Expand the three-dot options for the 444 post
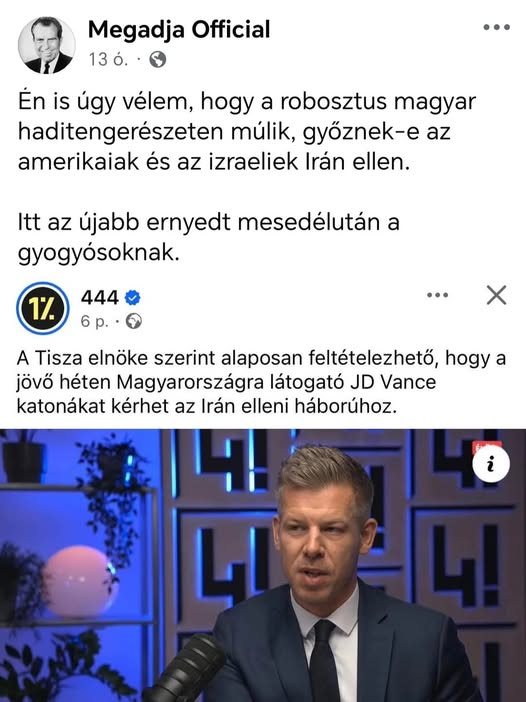This screenshot has width=526, height=702. point(437,295)
